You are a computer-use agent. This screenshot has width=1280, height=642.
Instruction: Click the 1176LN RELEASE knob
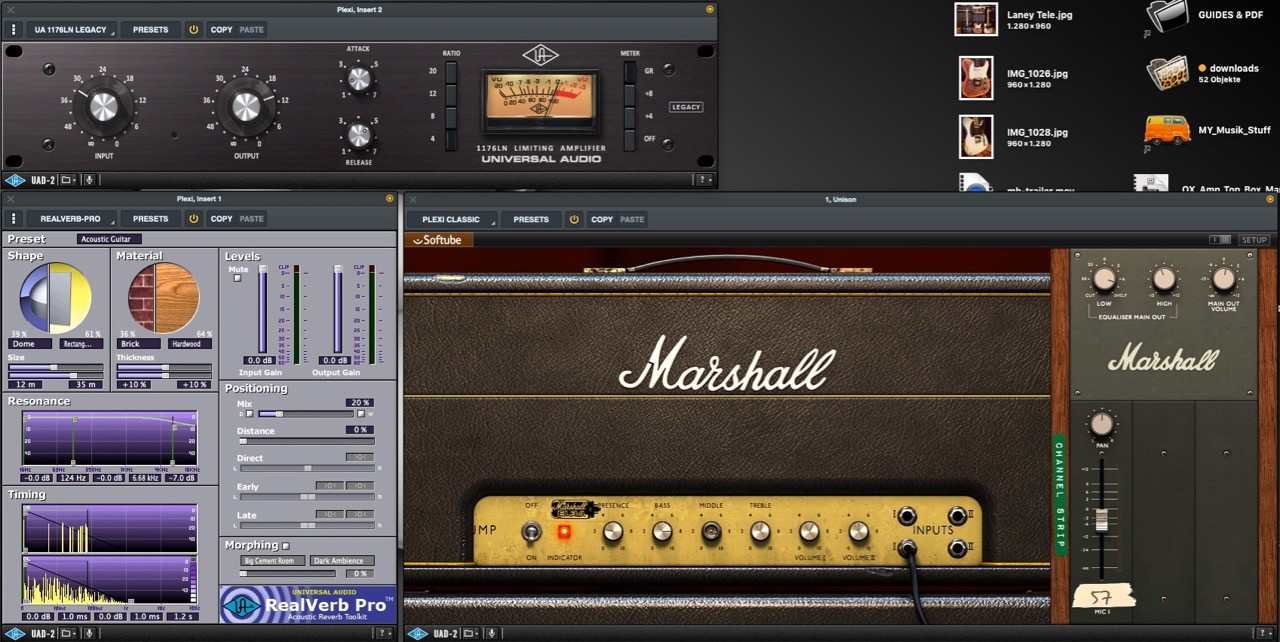click(x=359, y=133)
